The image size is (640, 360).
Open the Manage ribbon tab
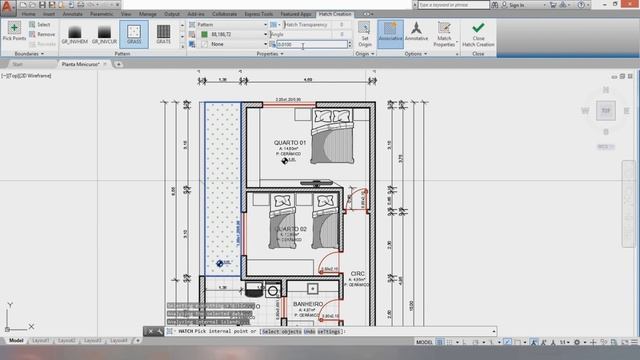pos(148,14)
